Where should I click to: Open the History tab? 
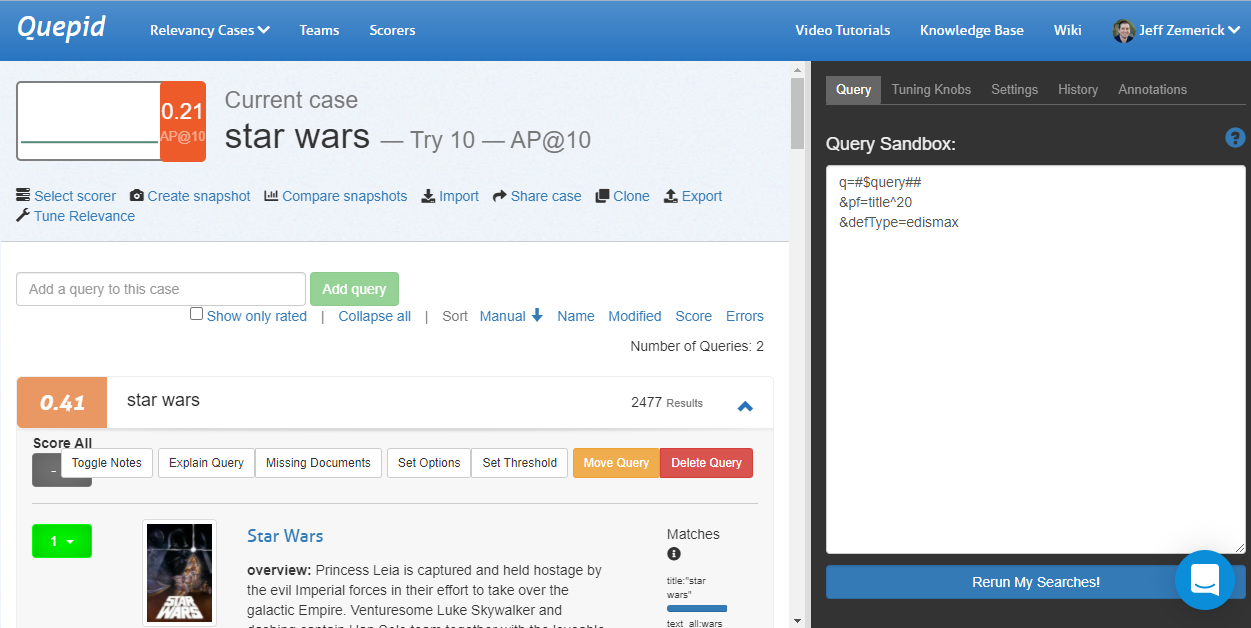click(1078, 89)
